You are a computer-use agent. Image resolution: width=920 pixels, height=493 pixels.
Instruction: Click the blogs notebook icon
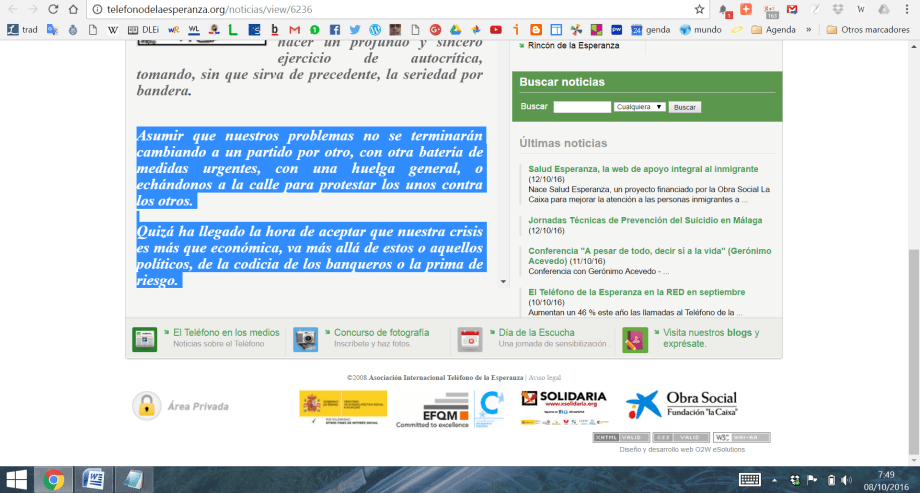pos(635,339)
